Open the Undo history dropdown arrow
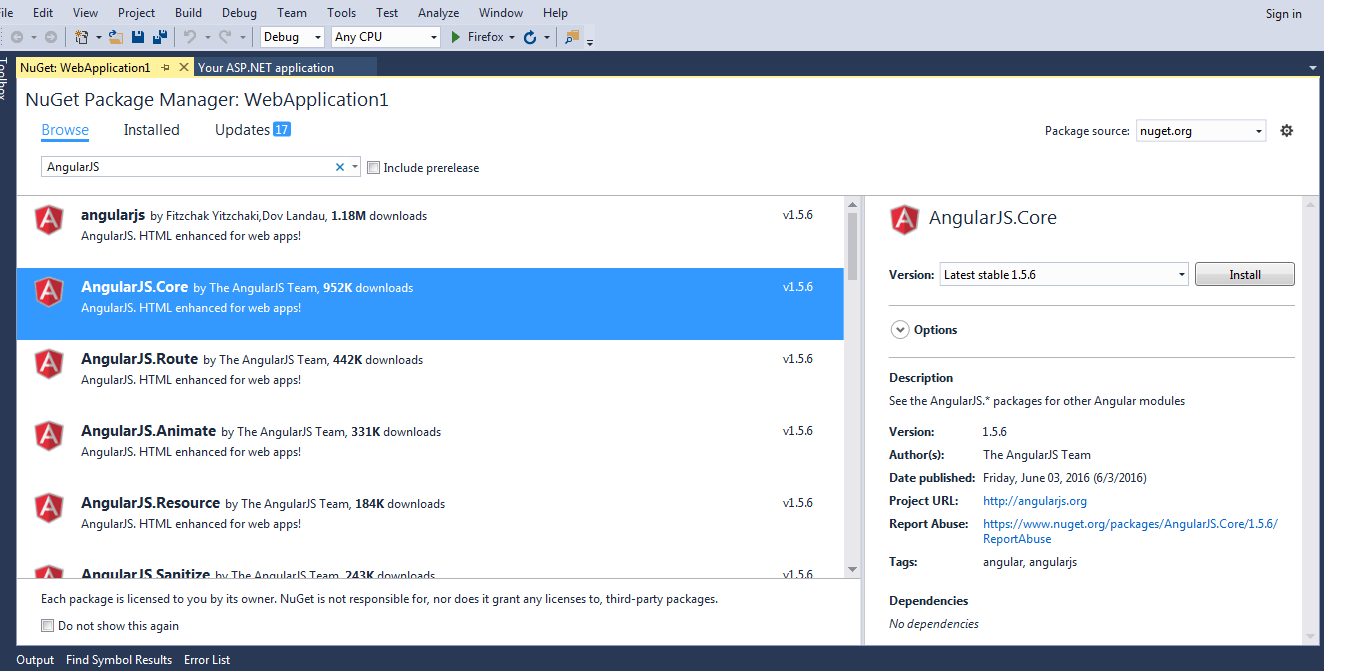 (x=208, y=37)
